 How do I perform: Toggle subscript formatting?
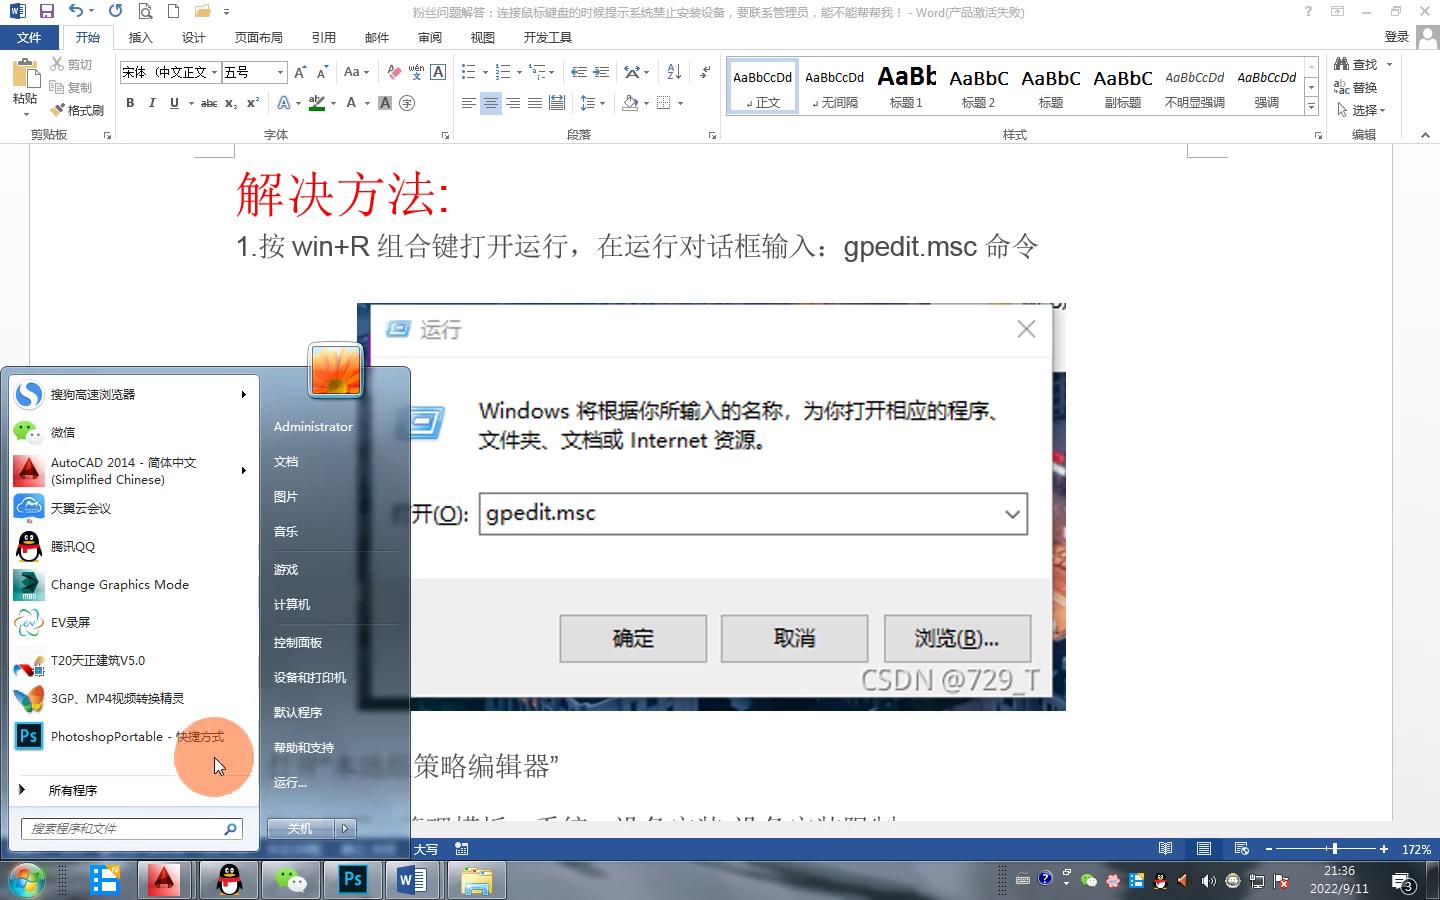point(231,103)
